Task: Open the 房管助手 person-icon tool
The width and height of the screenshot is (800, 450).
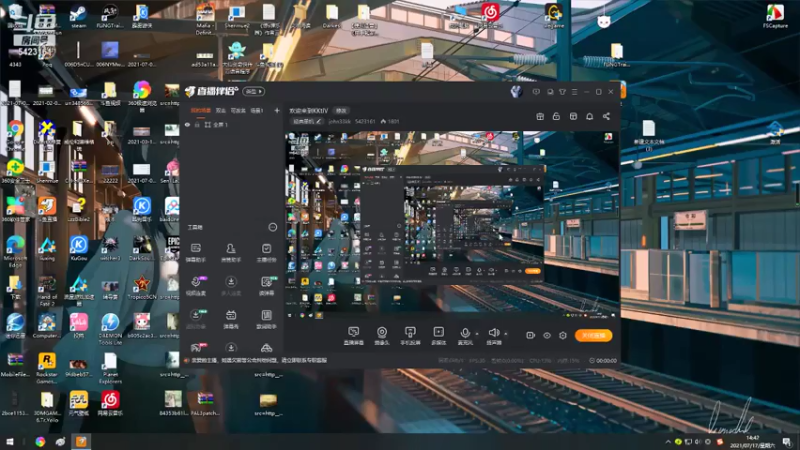Action: (231, 252)
